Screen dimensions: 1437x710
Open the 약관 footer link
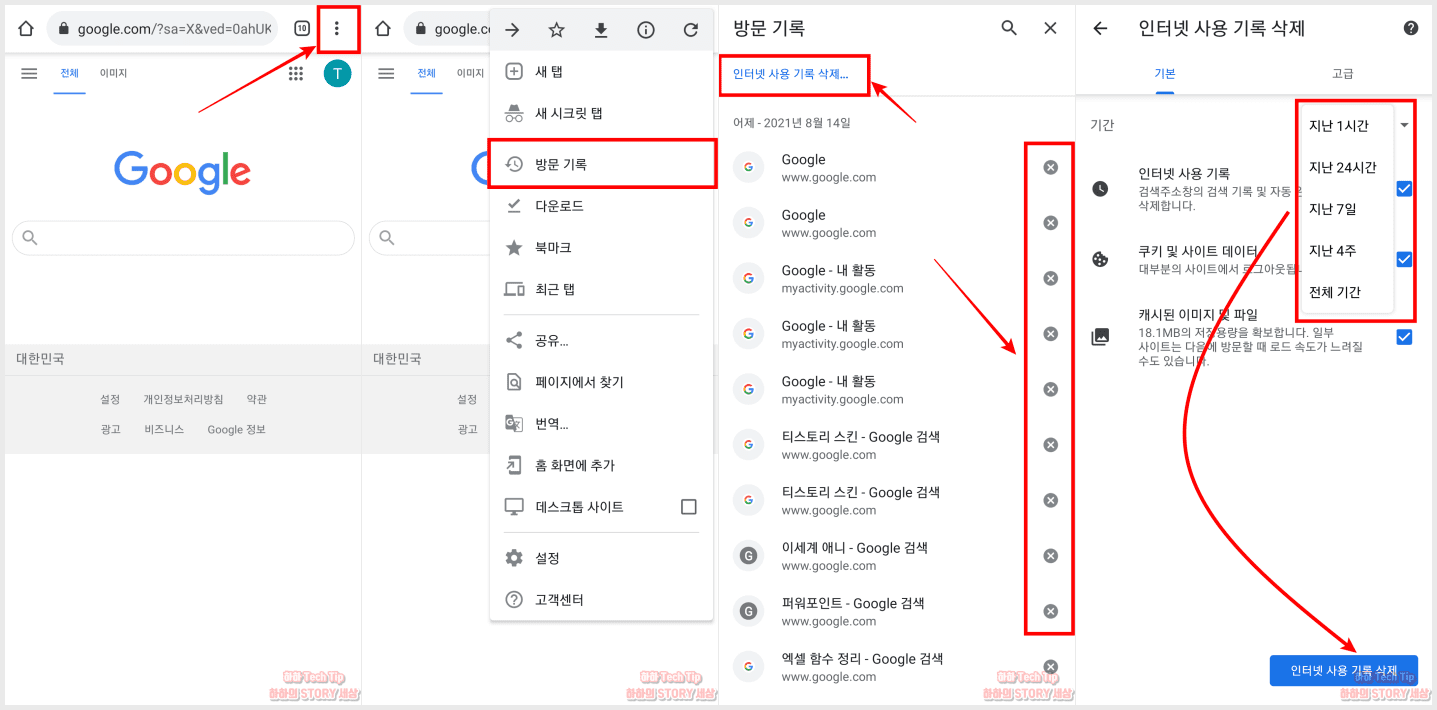[257, 399]
